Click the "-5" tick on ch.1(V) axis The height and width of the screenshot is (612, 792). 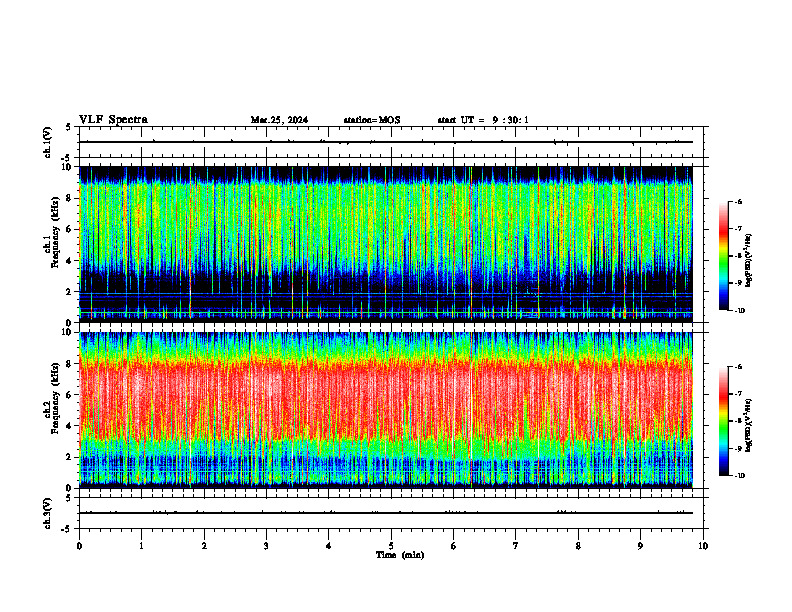pyautogui.click(x=66, y=158)
